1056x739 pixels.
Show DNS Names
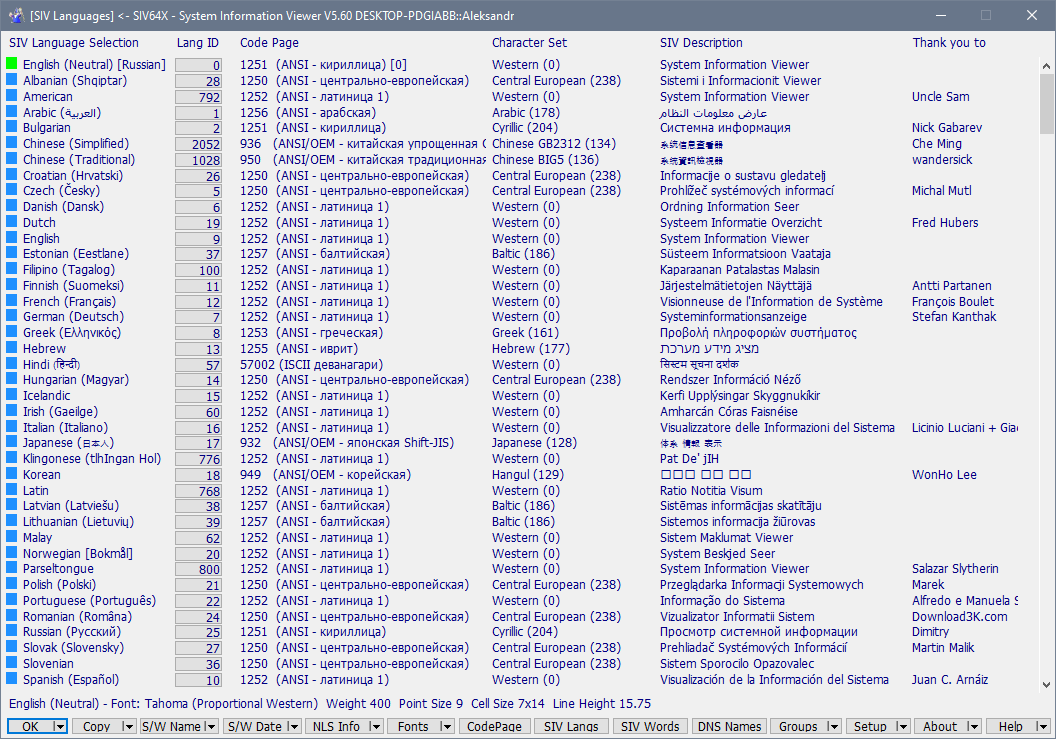pyautogui.click(x=729, y=726)
